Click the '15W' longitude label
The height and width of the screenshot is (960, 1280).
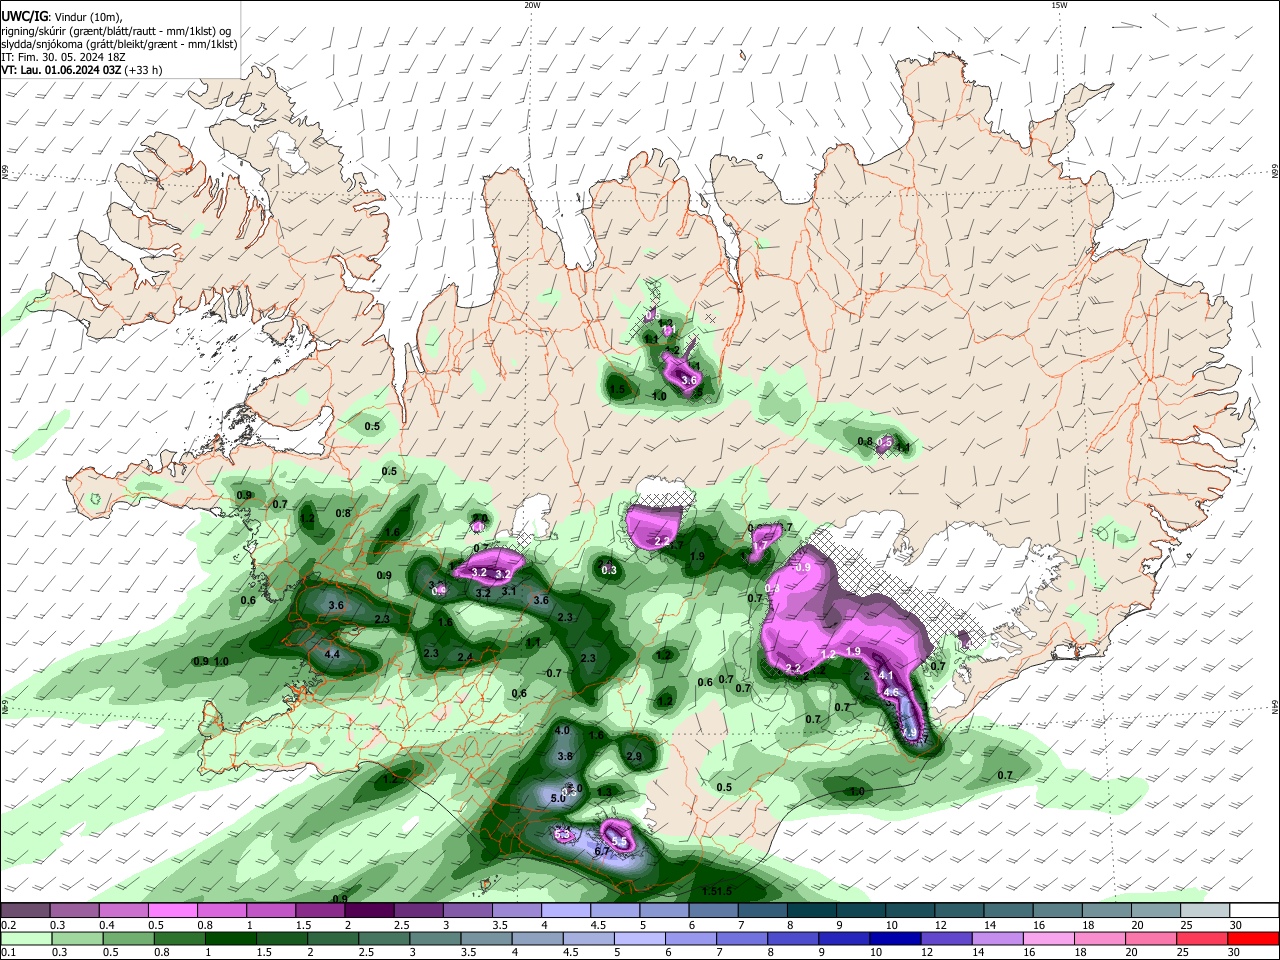1059,5
